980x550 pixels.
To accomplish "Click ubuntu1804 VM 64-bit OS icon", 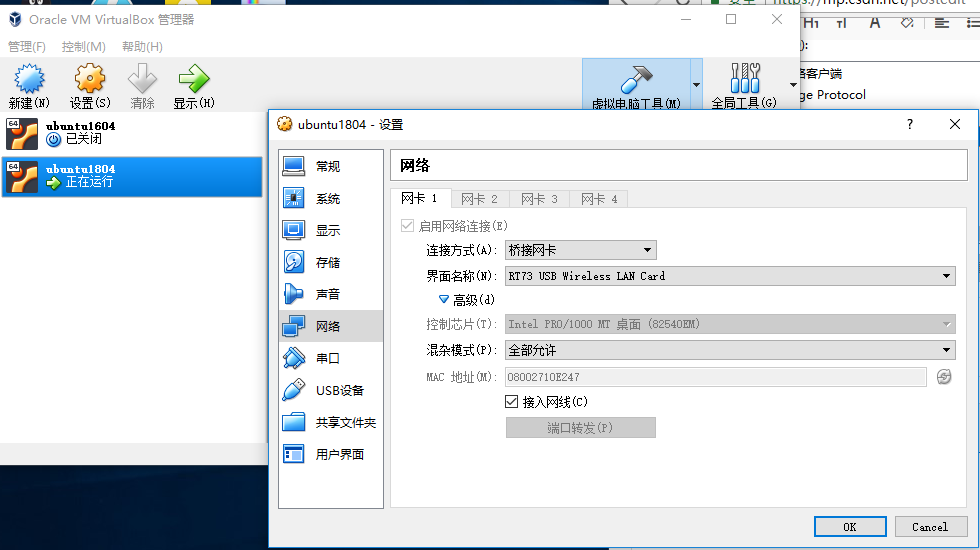I will (22, 177).
